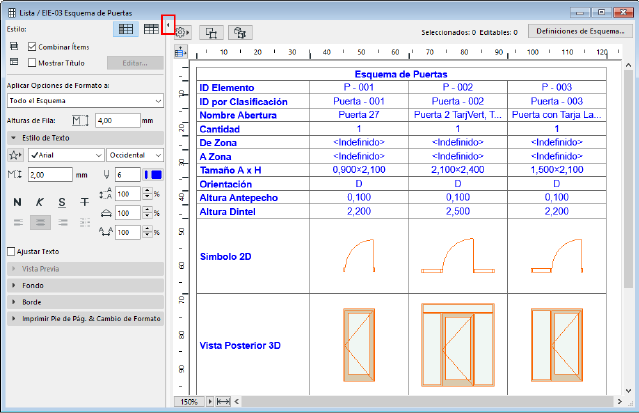Image resolution: width=639 pixels, height=413 pixels.
Task: Collapse the left format panel arrow
Action: click(x=168, y=23)
